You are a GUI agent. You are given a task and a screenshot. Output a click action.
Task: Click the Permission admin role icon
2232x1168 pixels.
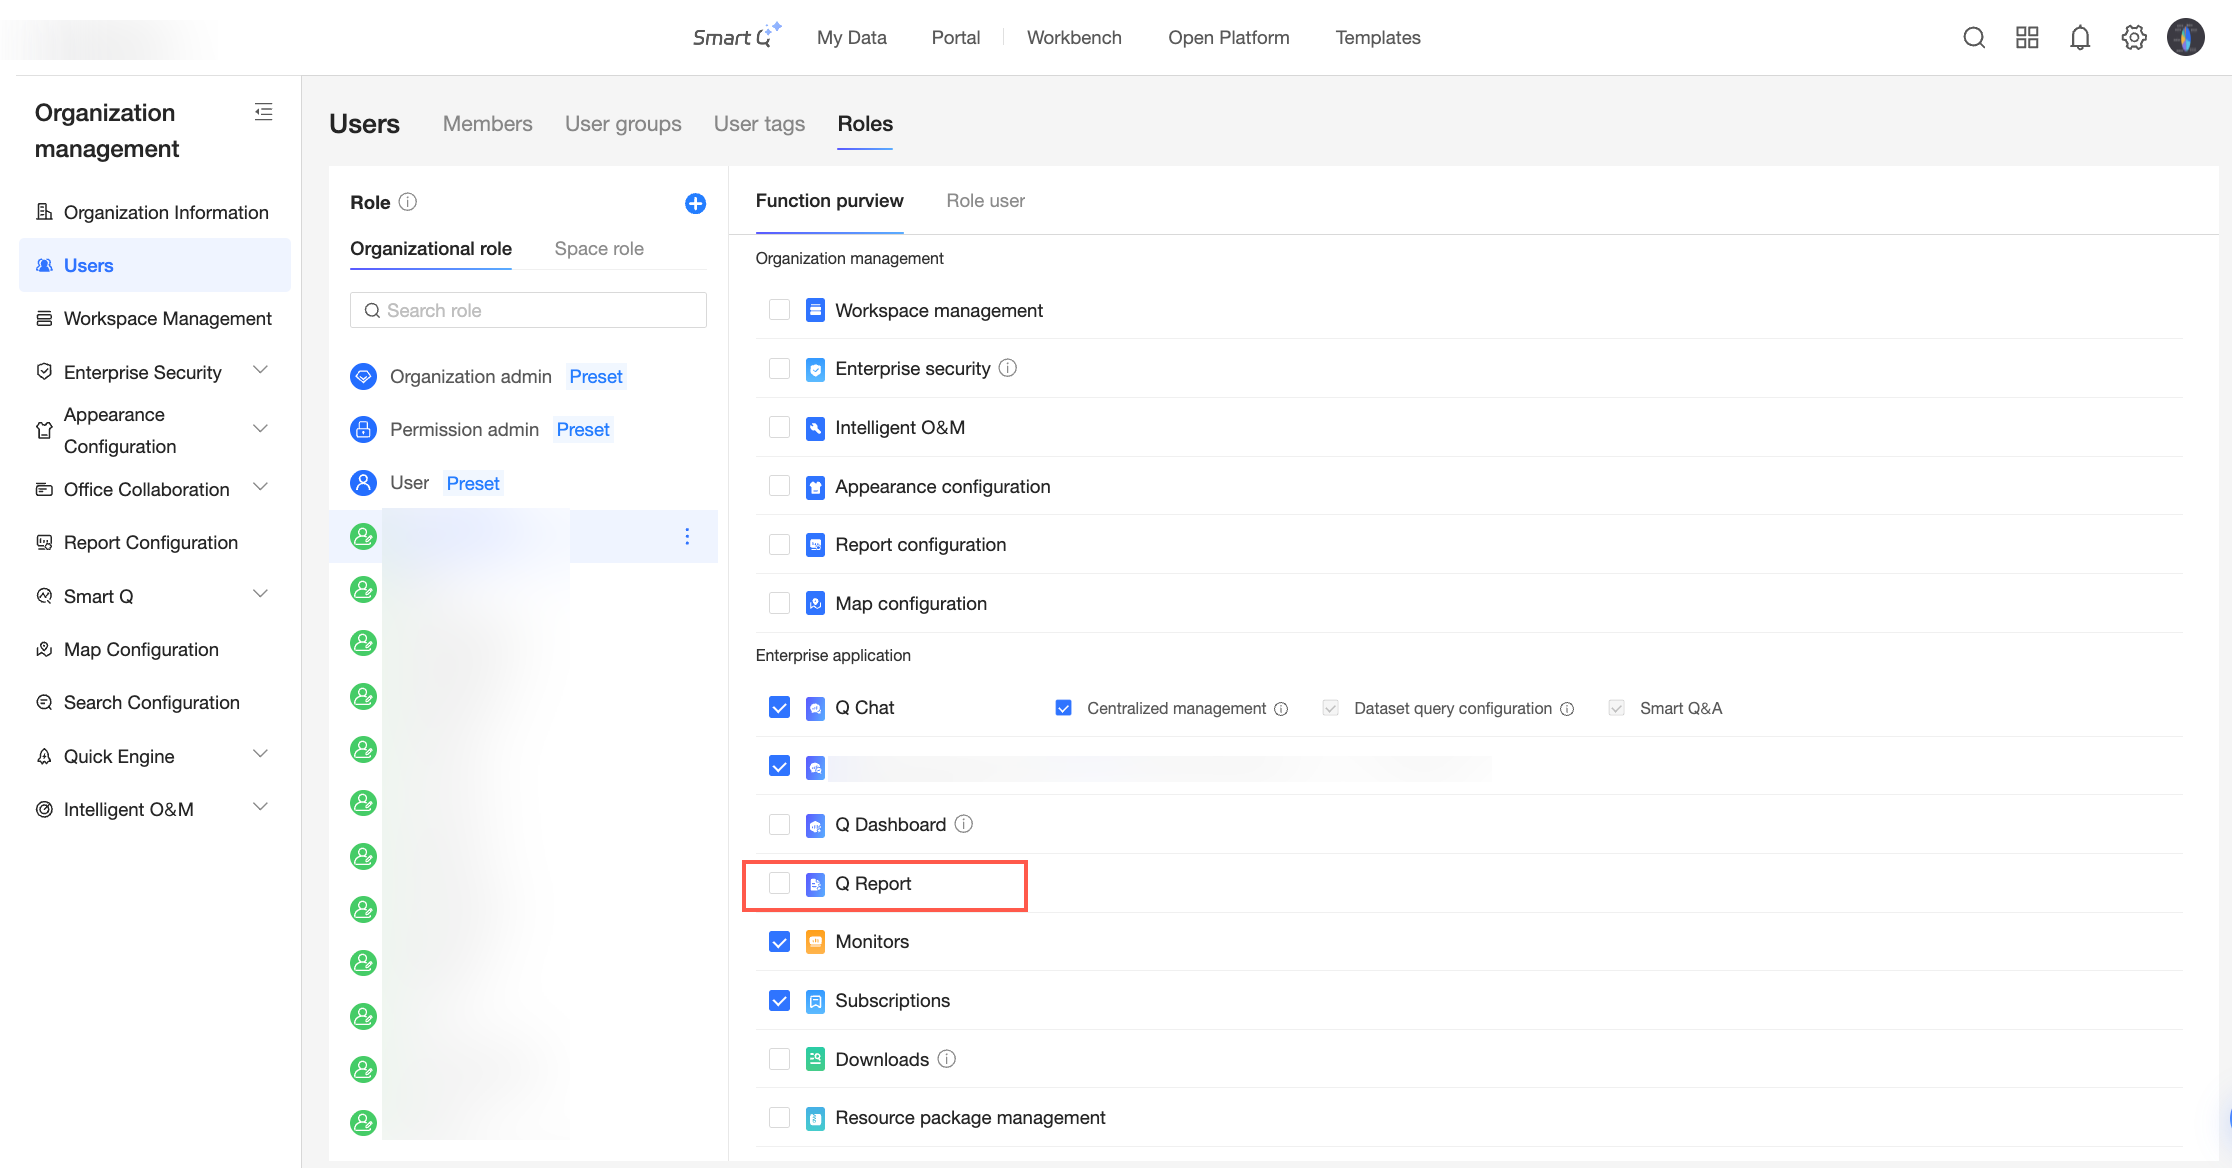[x=363, y=429]
